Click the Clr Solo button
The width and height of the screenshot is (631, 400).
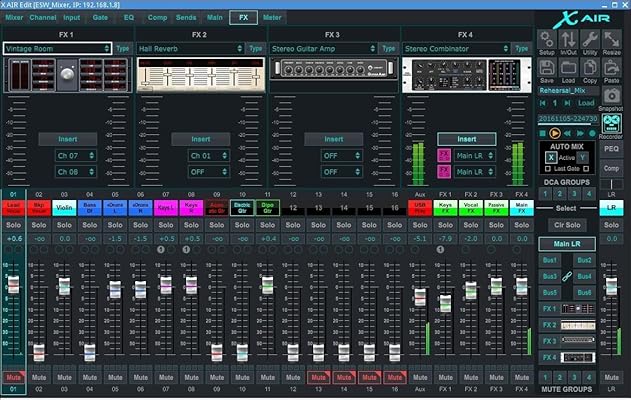566,224
